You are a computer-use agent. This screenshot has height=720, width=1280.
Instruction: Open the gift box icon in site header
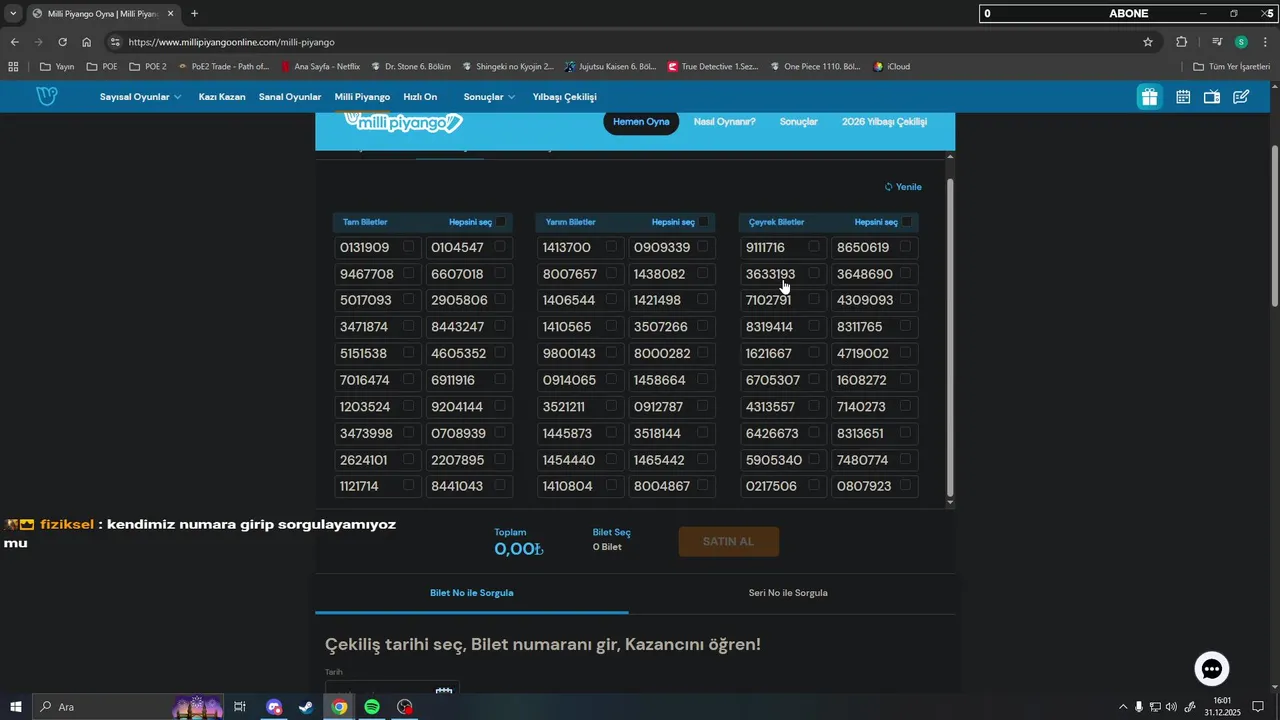point(1149,97)
